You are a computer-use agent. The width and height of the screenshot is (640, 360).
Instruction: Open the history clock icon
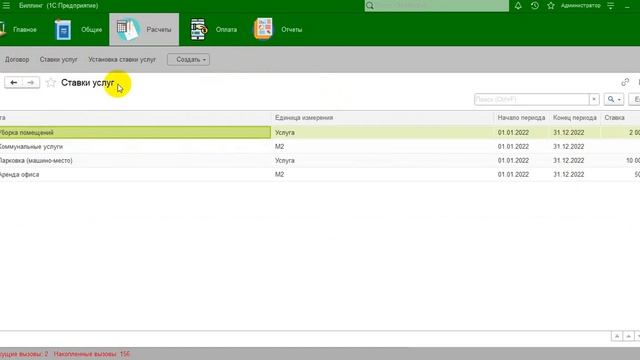[x=535, y=6]
